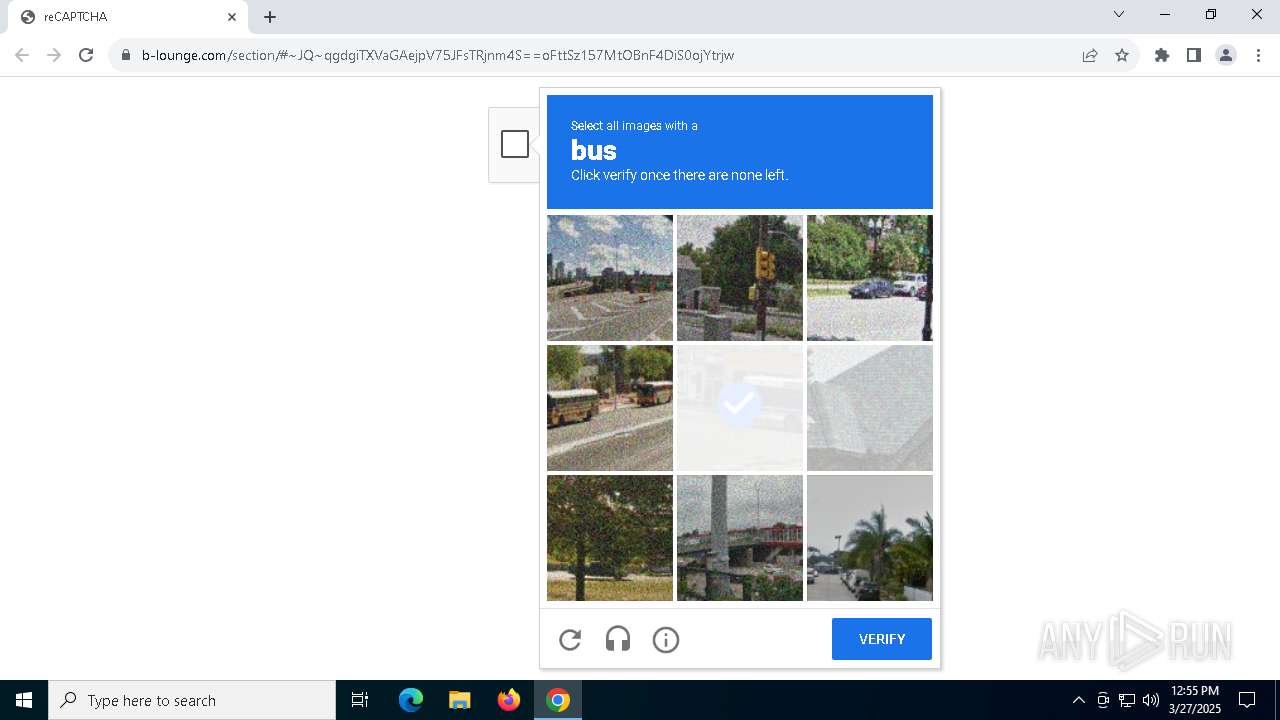Image resolution: width=1280 pixels, height=720 pixels.
Task: Open the volume speaker tray icon
Action: tap(1151, 700)
